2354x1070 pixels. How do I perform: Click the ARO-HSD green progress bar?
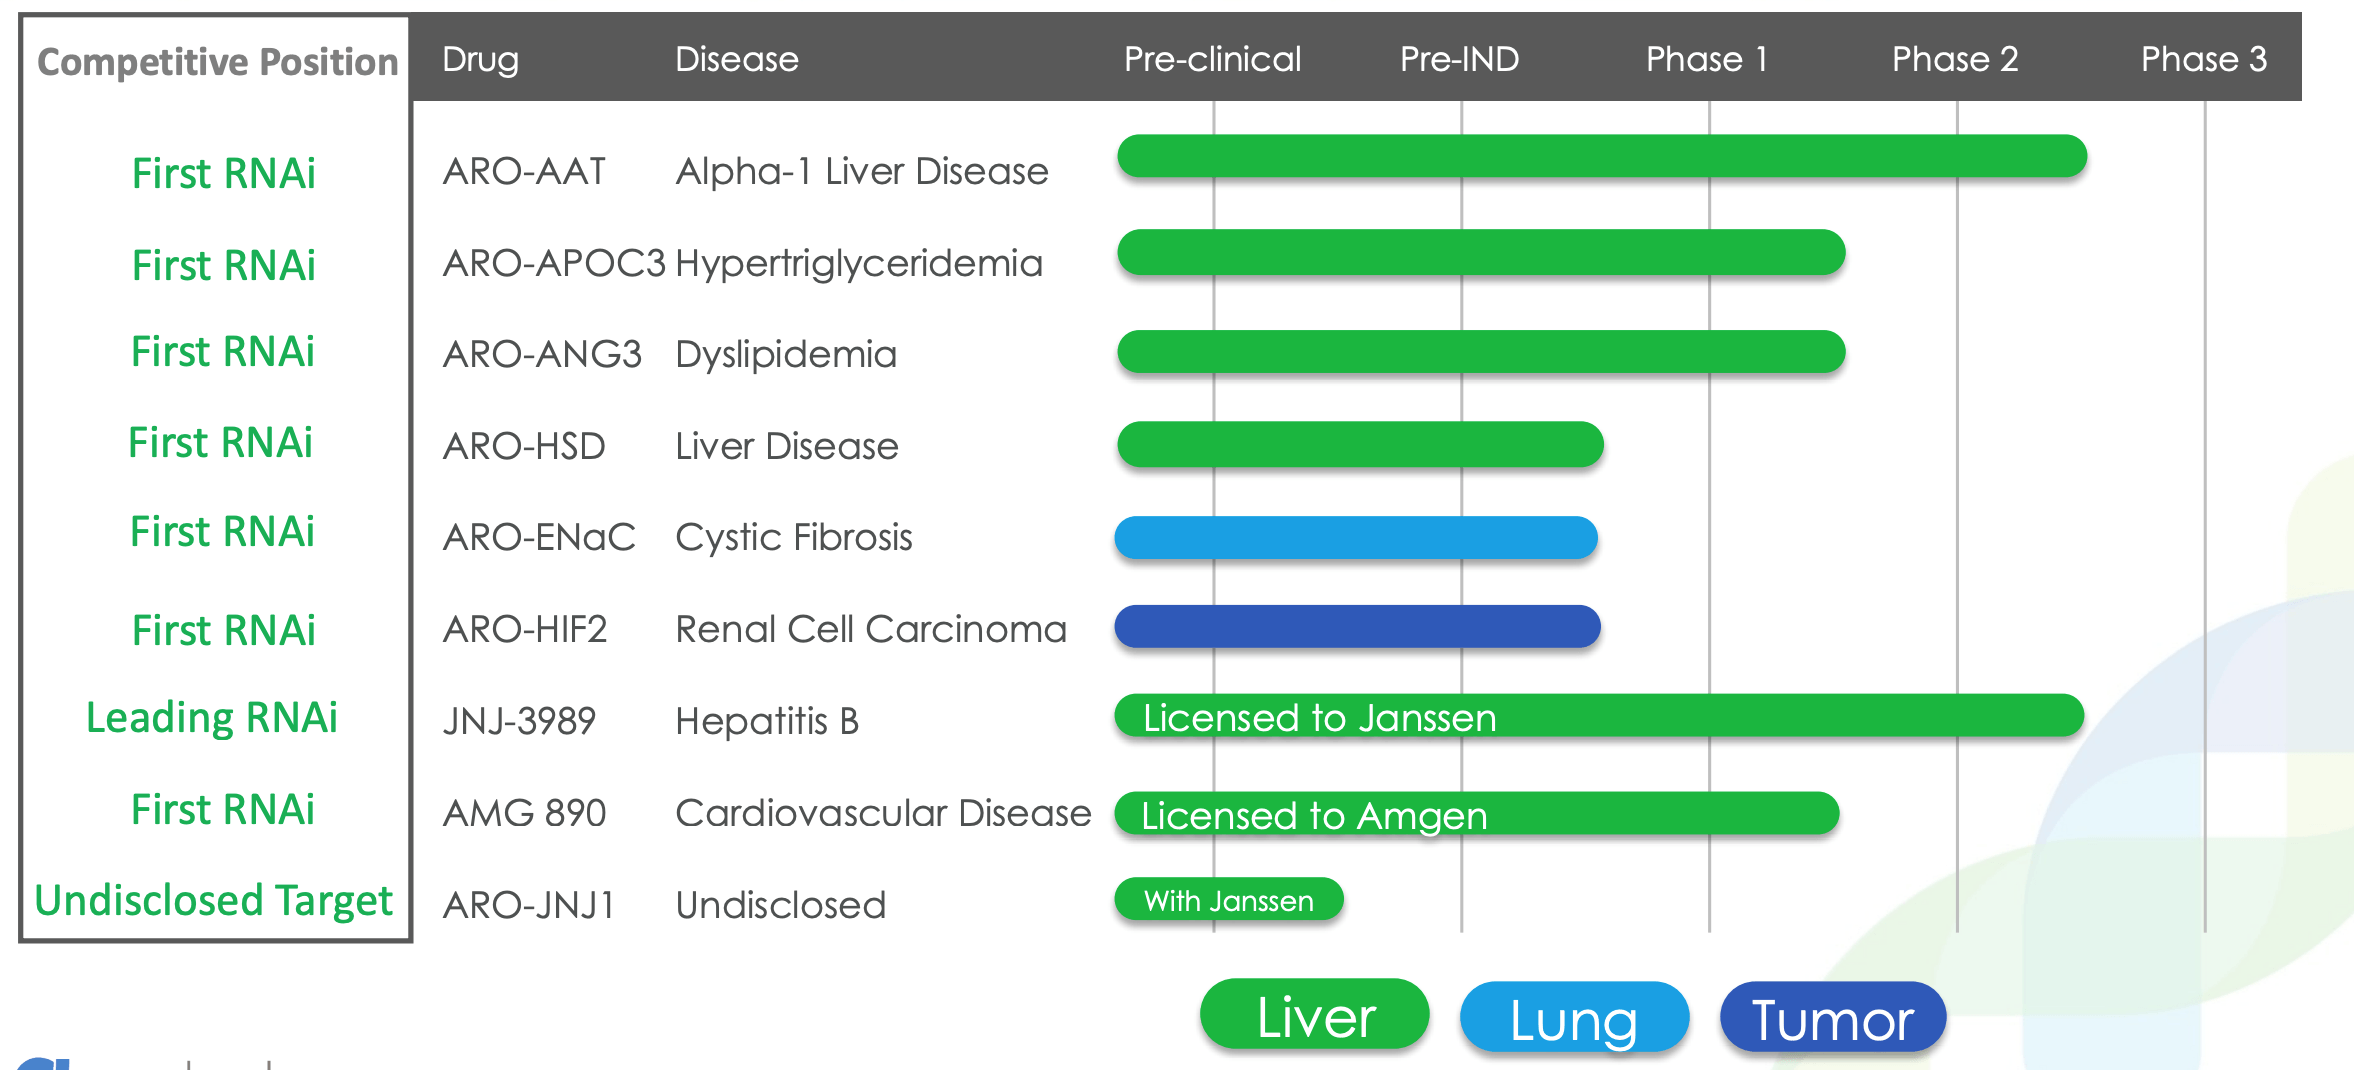point(1360,445)
